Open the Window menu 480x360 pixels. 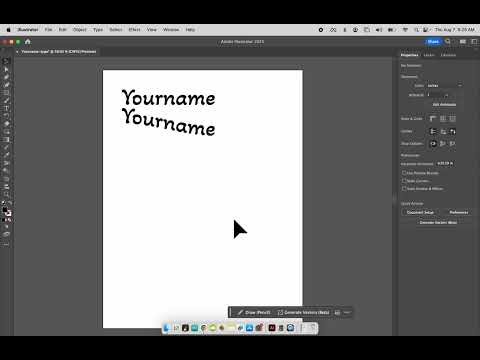[171, 30]
